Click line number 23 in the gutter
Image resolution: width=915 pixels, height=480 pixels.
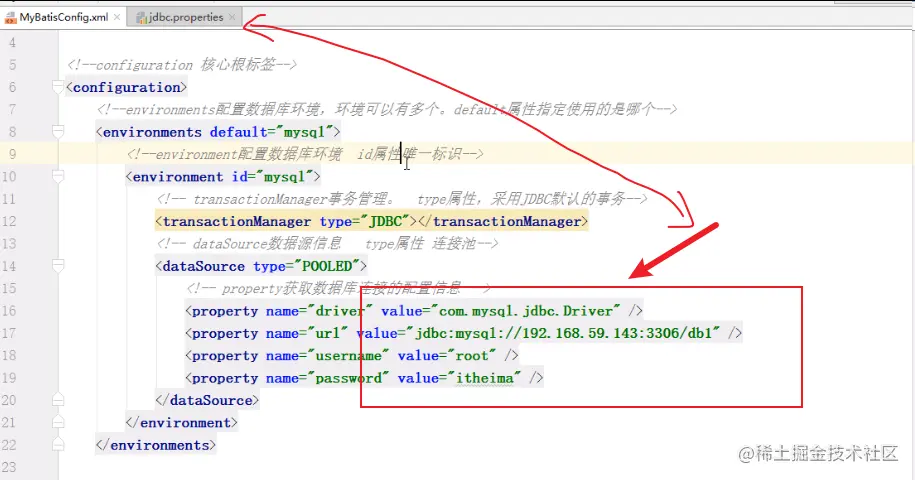(x=9, y=467)
